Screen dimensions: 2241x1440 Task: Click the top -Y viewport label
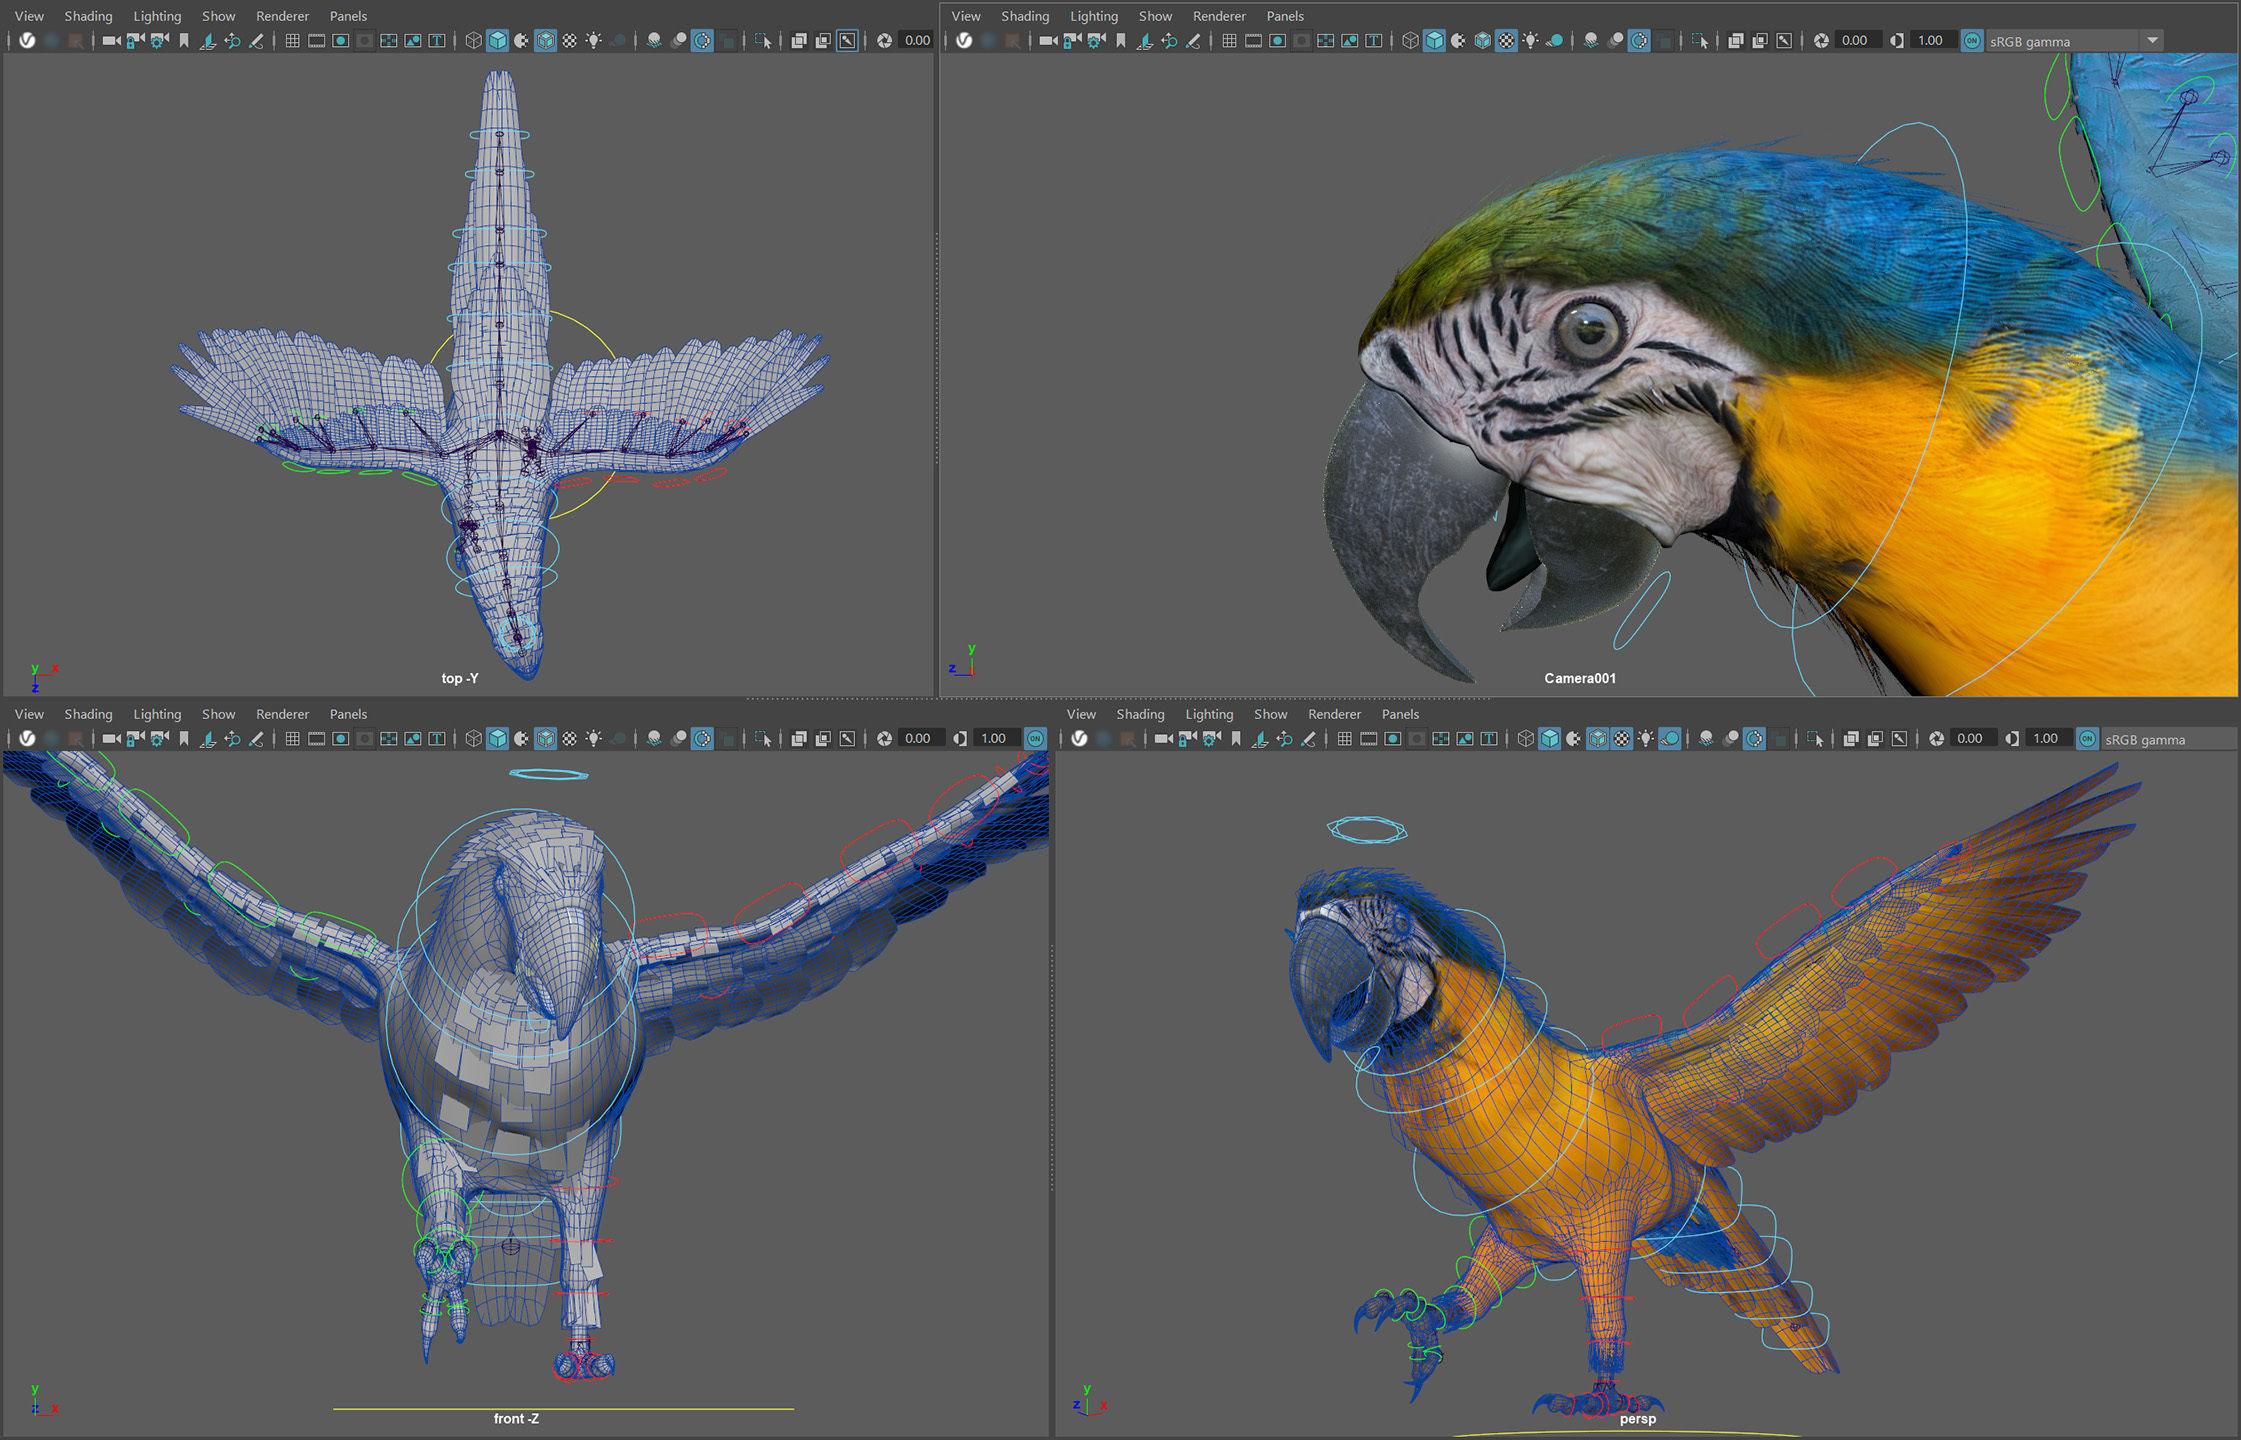coord(460,678)
